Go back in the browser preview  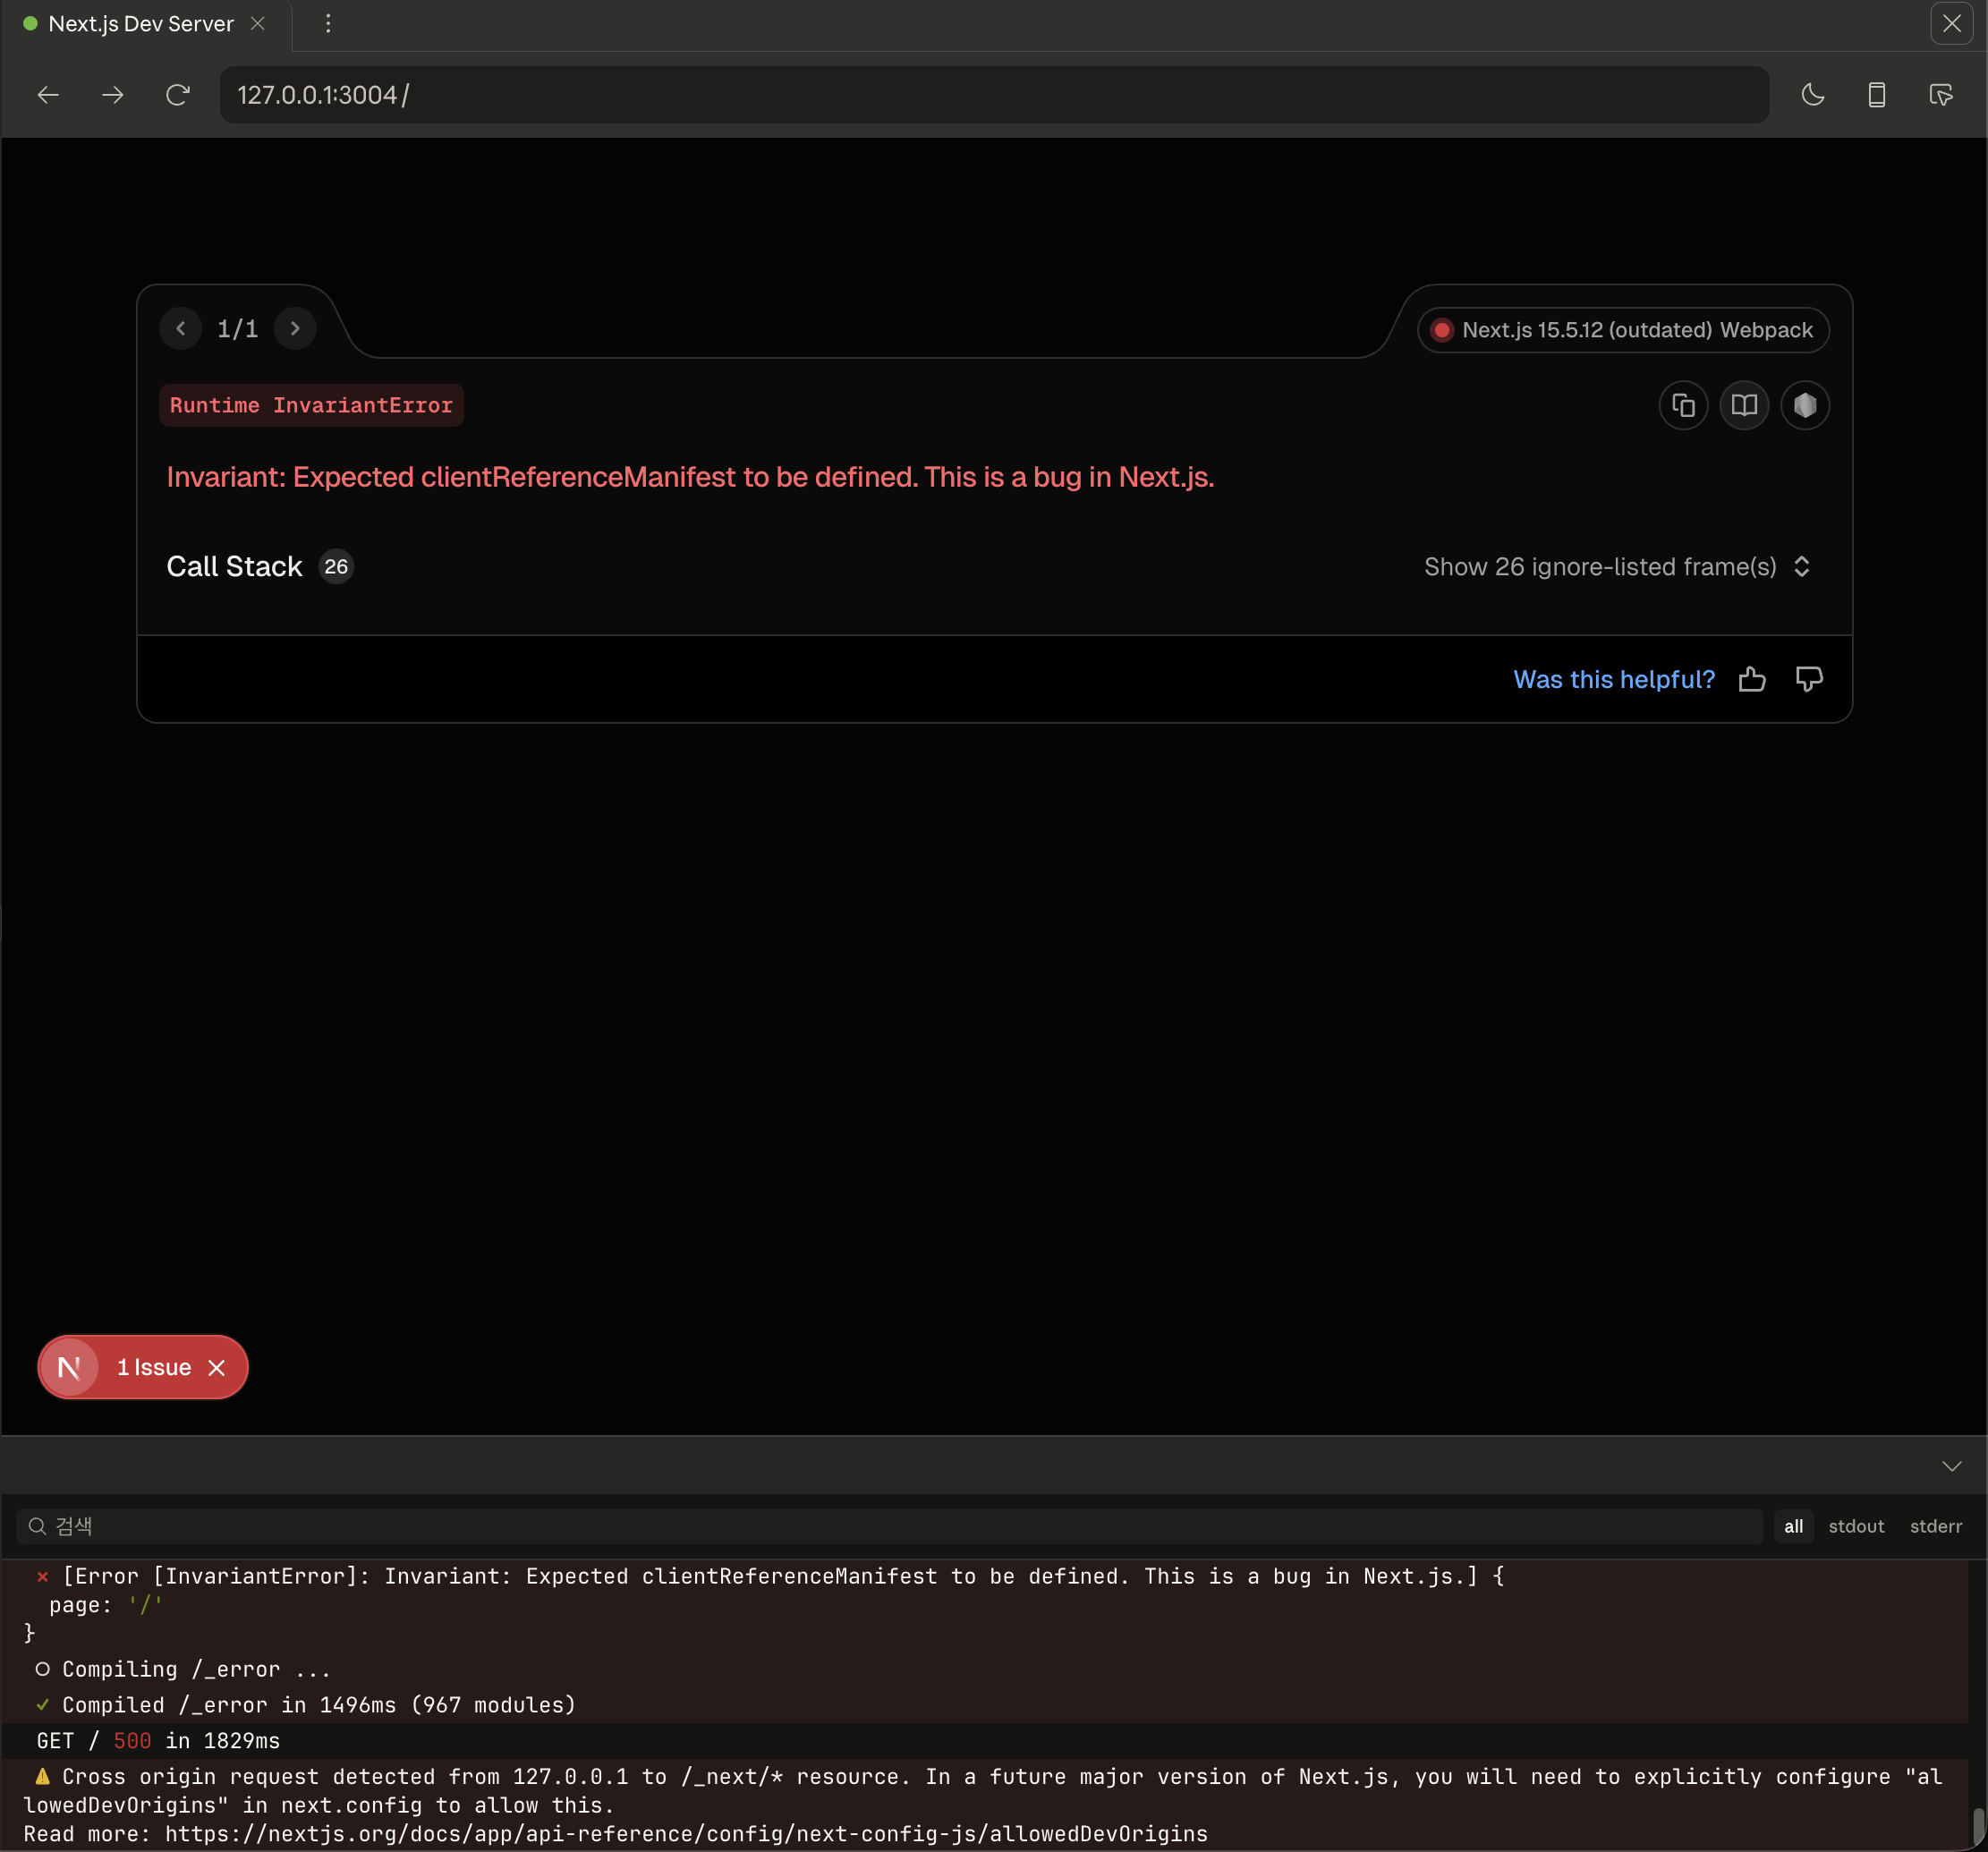48,95
